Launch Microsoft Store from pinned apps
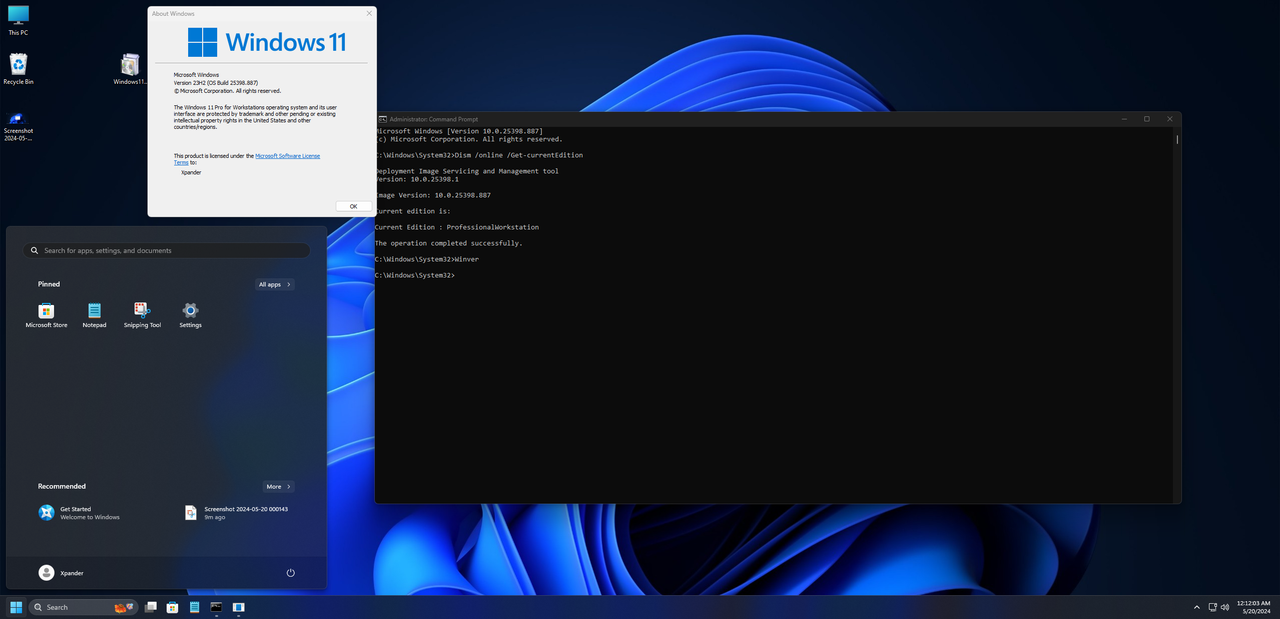Viewport: 1280px width, 619px height. coord(46,315)
